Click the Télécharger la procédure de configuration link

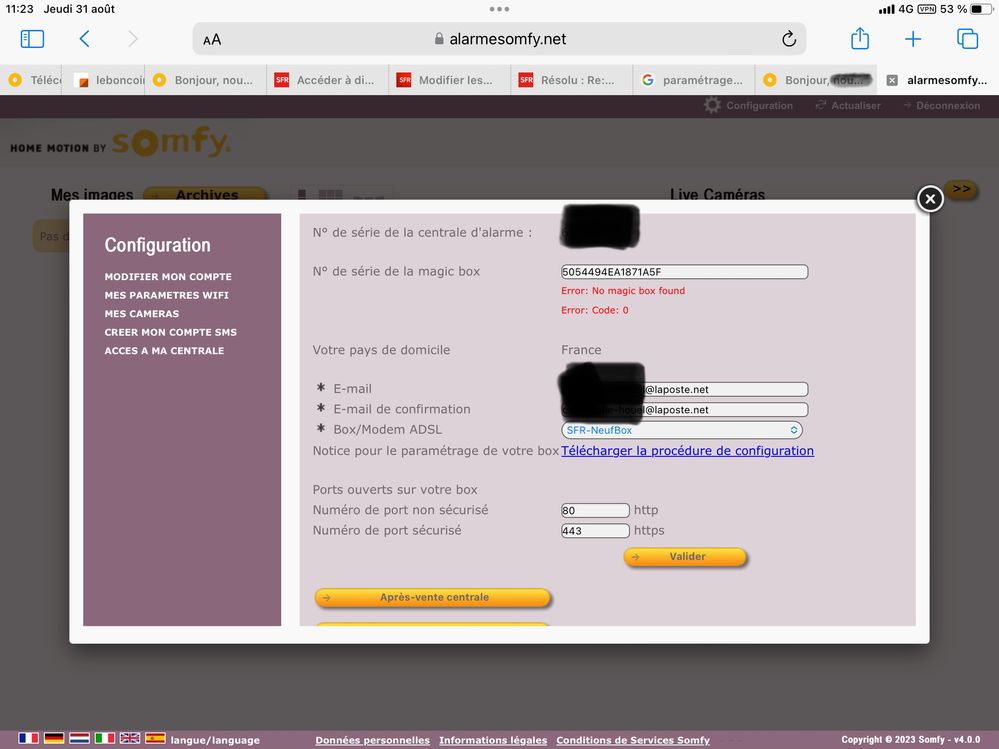(x=687, y=451)
